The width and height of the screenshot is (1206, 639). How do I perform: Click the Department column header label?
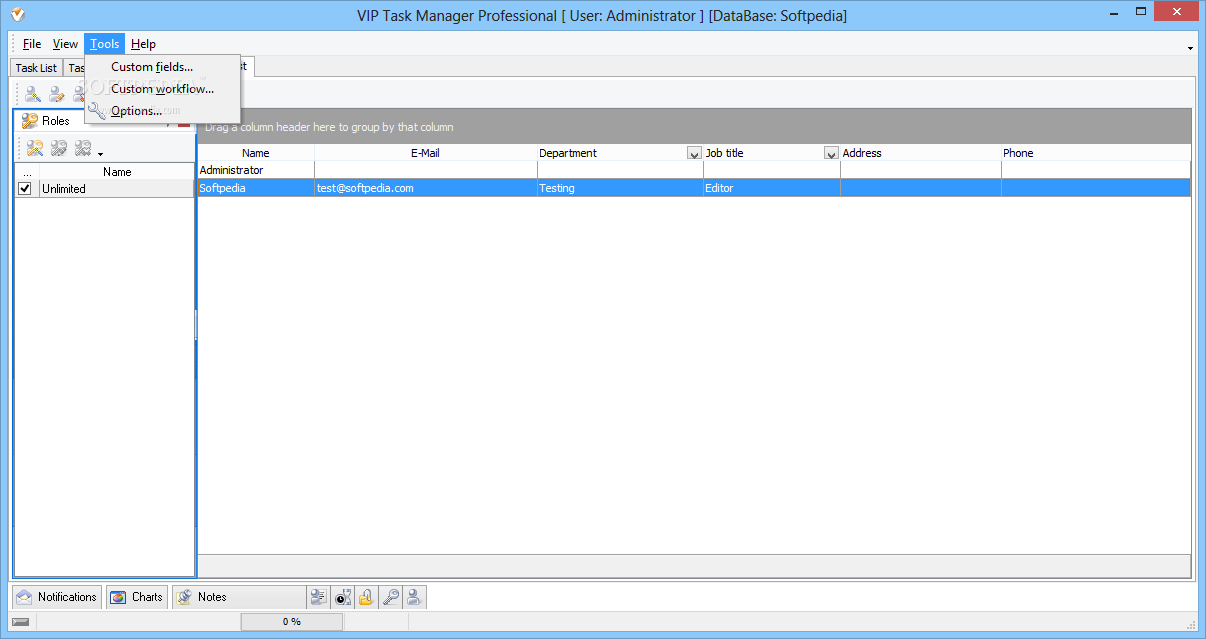click(x=568, y=153)
